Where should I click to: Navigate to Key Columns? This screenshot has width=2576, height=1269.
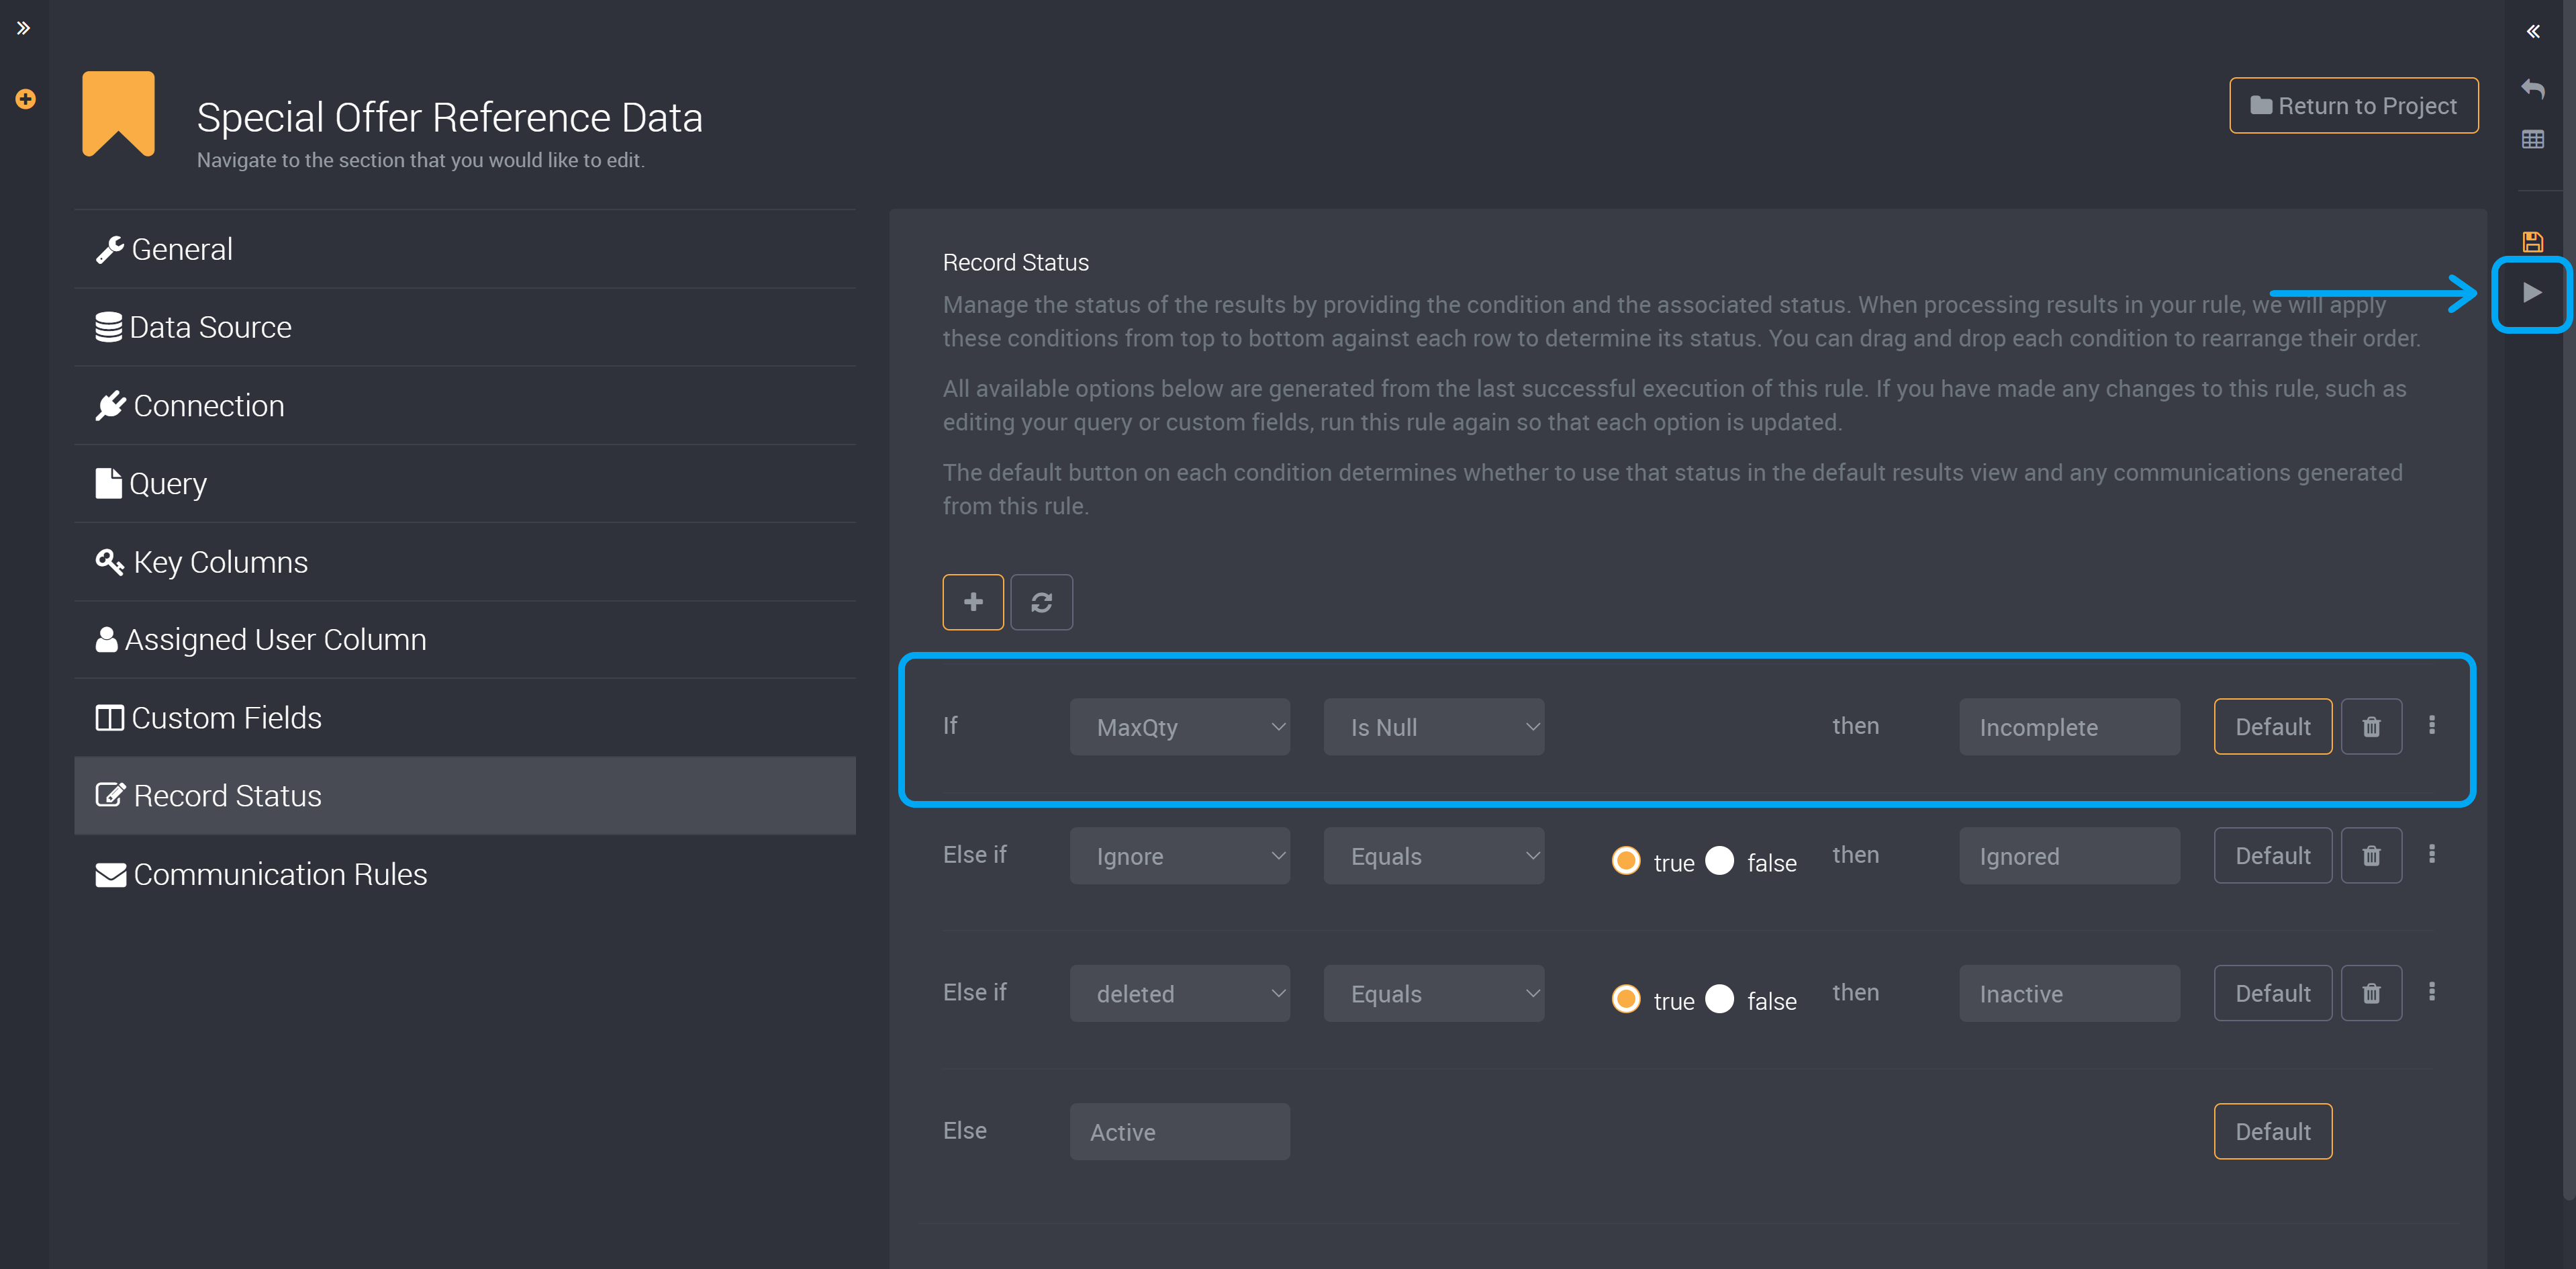coord(465,562)
